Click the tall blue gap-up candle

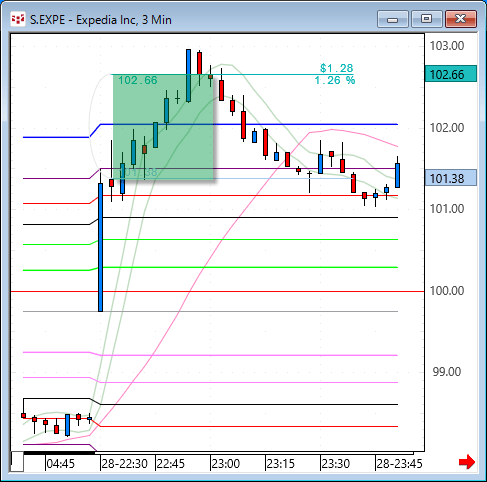(100, 247)
